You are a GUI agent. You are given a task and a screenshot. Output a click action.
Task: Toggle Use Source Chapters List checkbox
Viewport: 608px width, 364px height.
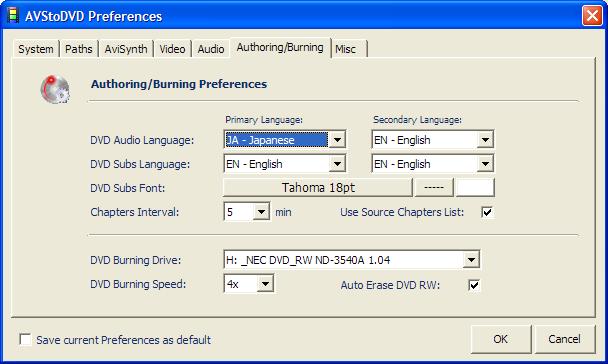pos(487,212)
